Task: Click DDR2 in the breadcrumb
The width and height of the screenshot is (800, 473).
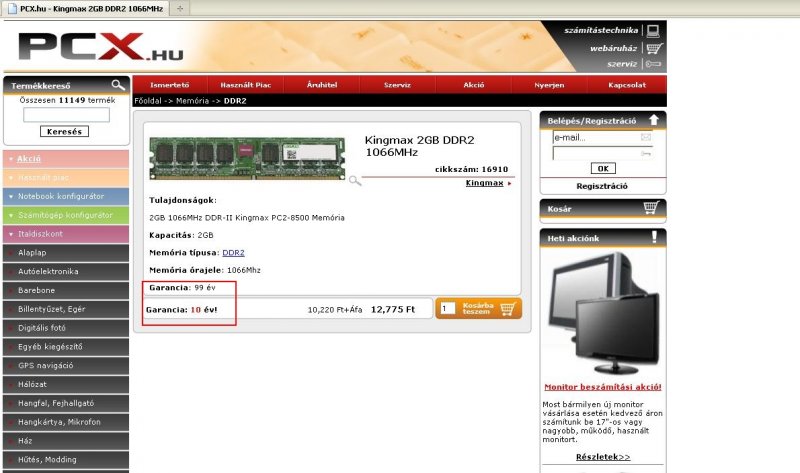Action: 235,101
